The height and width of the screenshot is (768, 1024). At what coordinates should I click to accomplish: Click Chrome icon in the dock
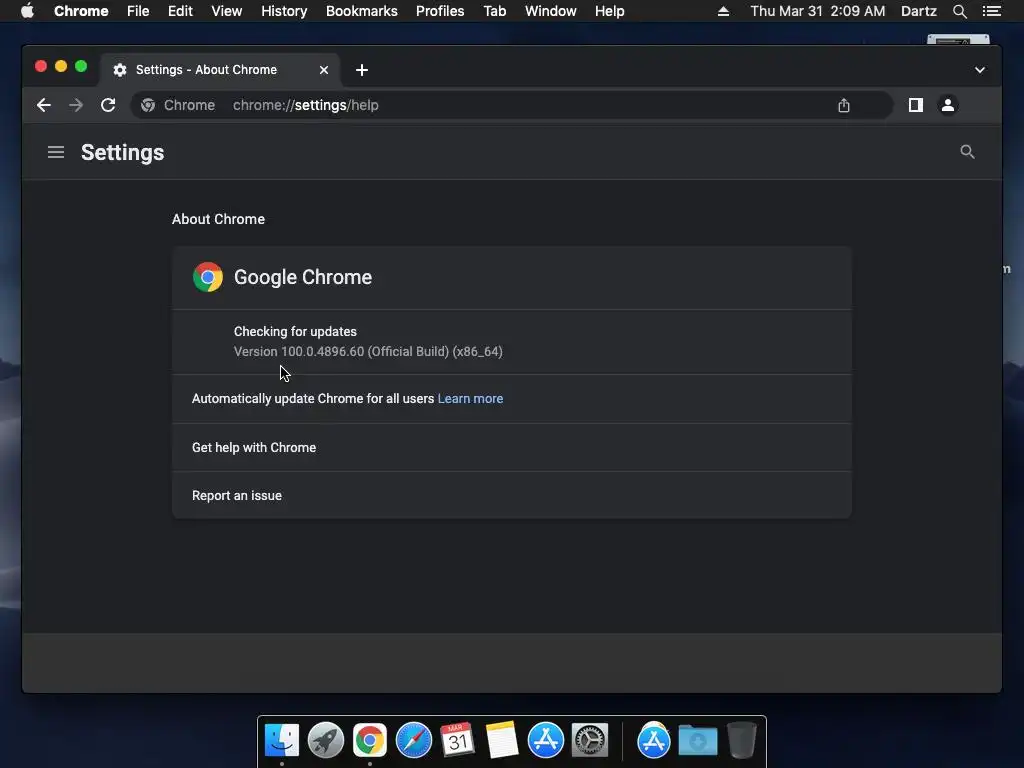[370, 741]
